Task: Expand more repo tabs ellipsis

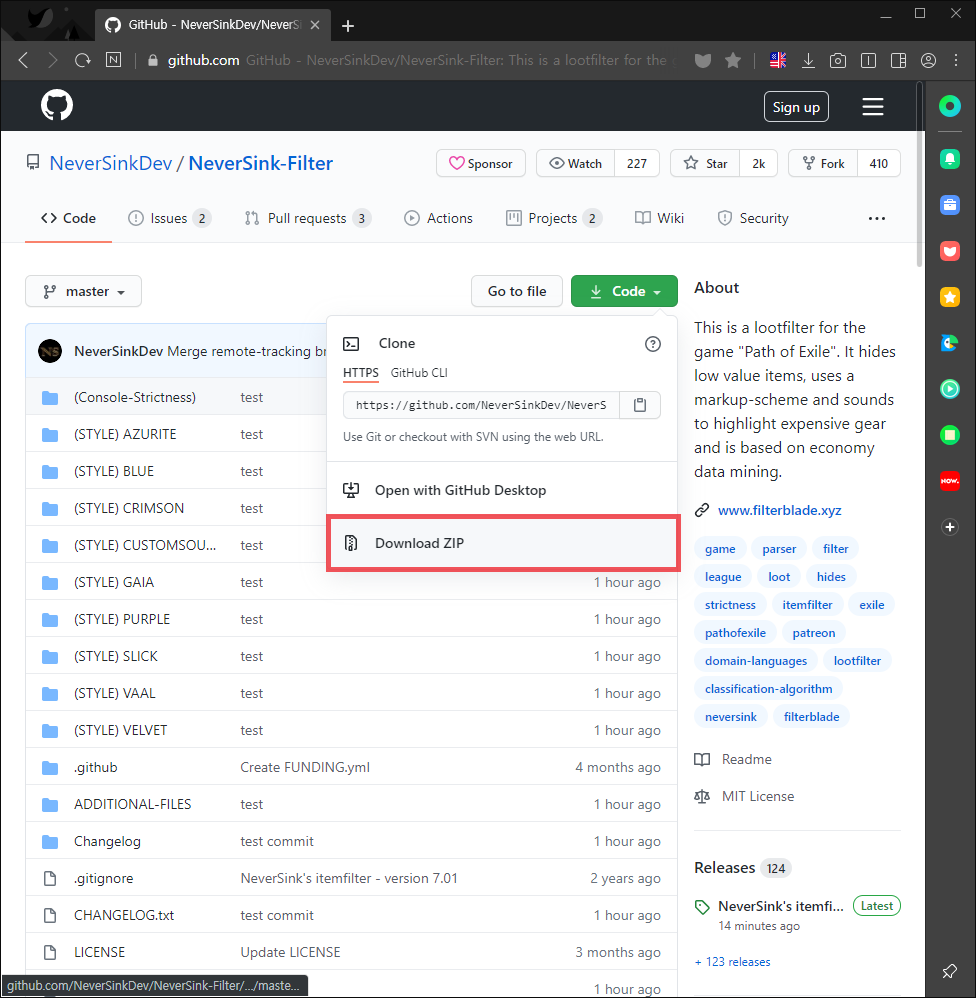Action: pyautogui.click(x=876, y=218)
